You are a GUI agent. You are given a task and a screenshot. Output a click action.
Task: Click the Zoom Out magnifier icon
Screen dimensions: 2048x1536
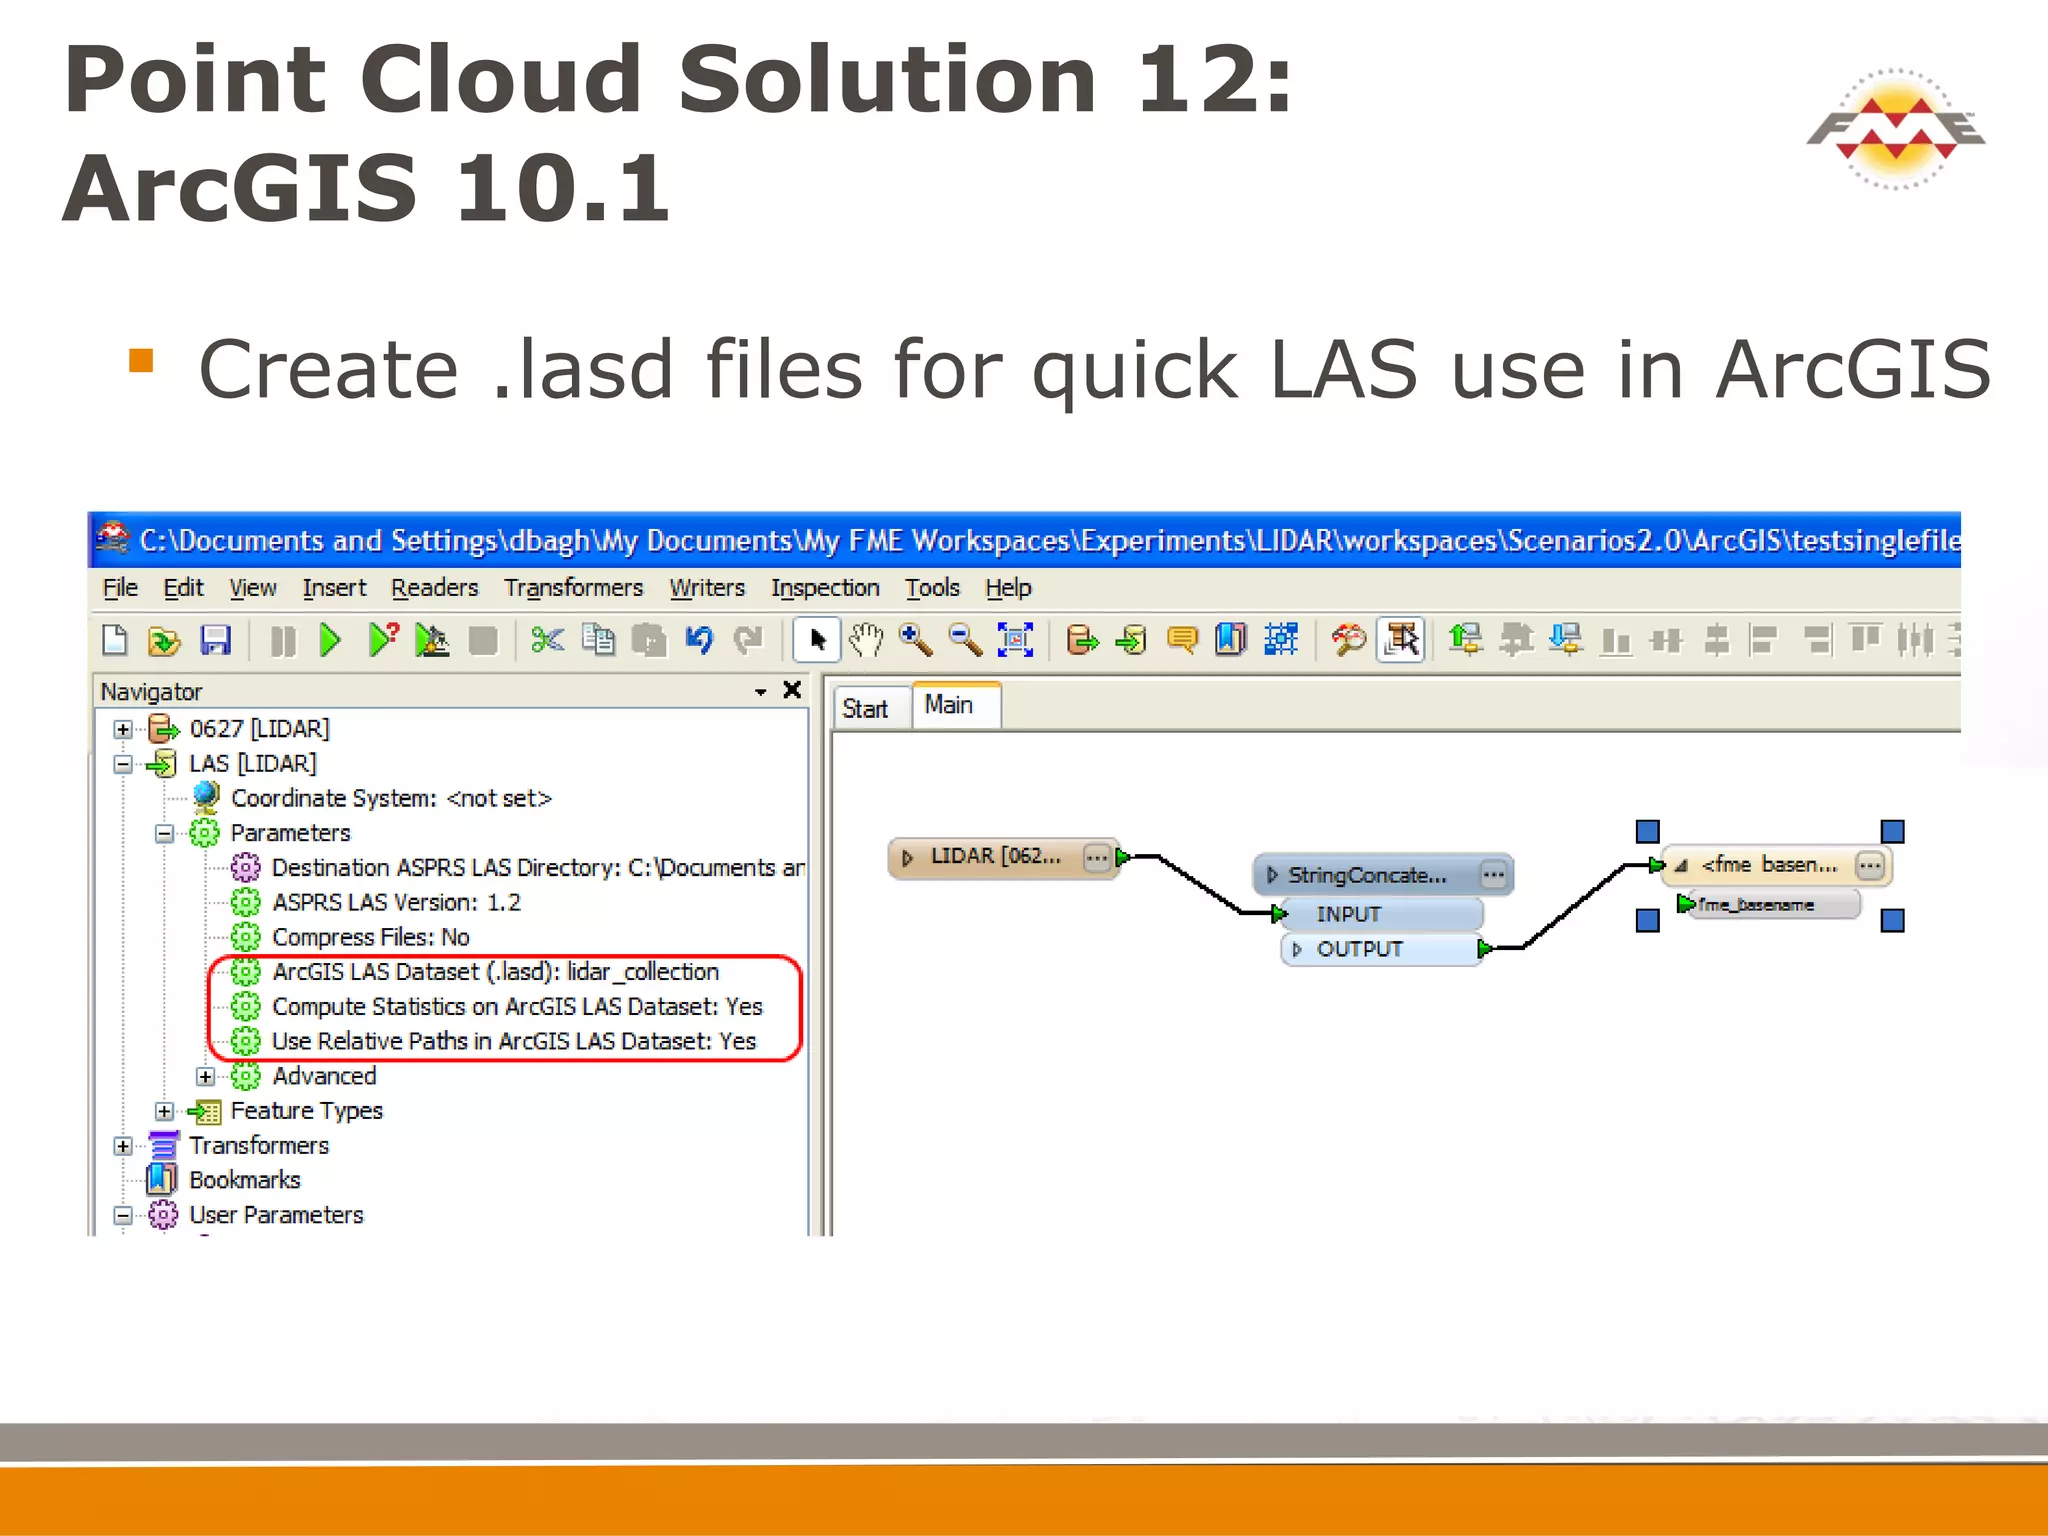[x=965, y=640]
